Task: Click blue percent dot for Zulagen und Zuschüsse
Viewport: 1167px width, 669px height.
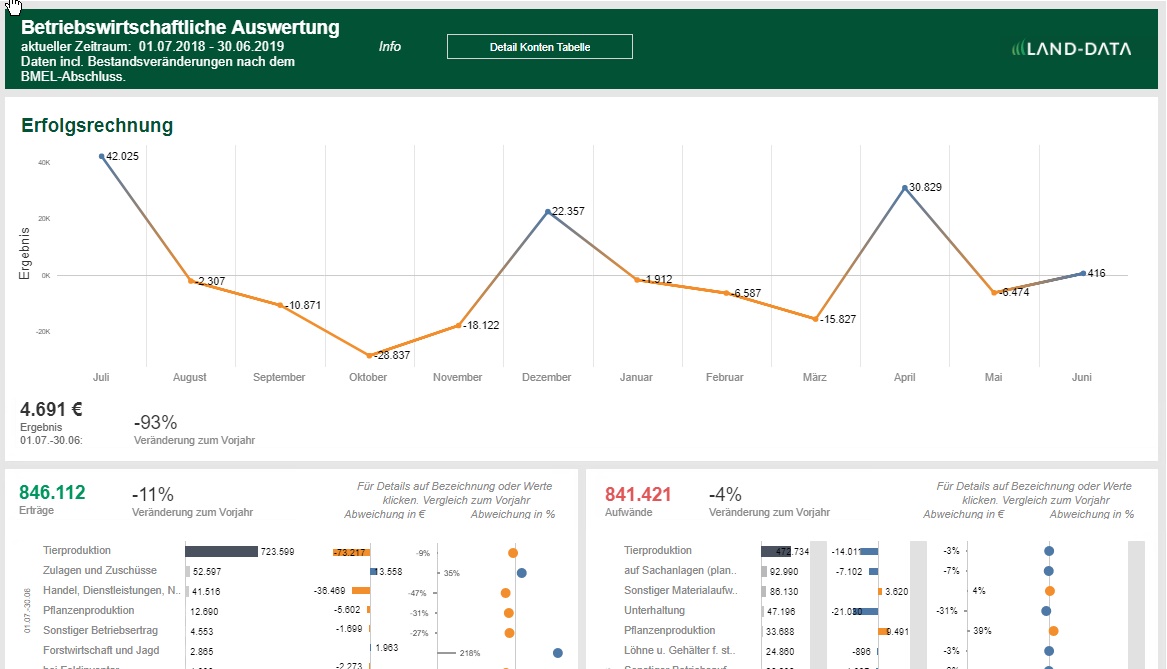Action: [521, 573]
